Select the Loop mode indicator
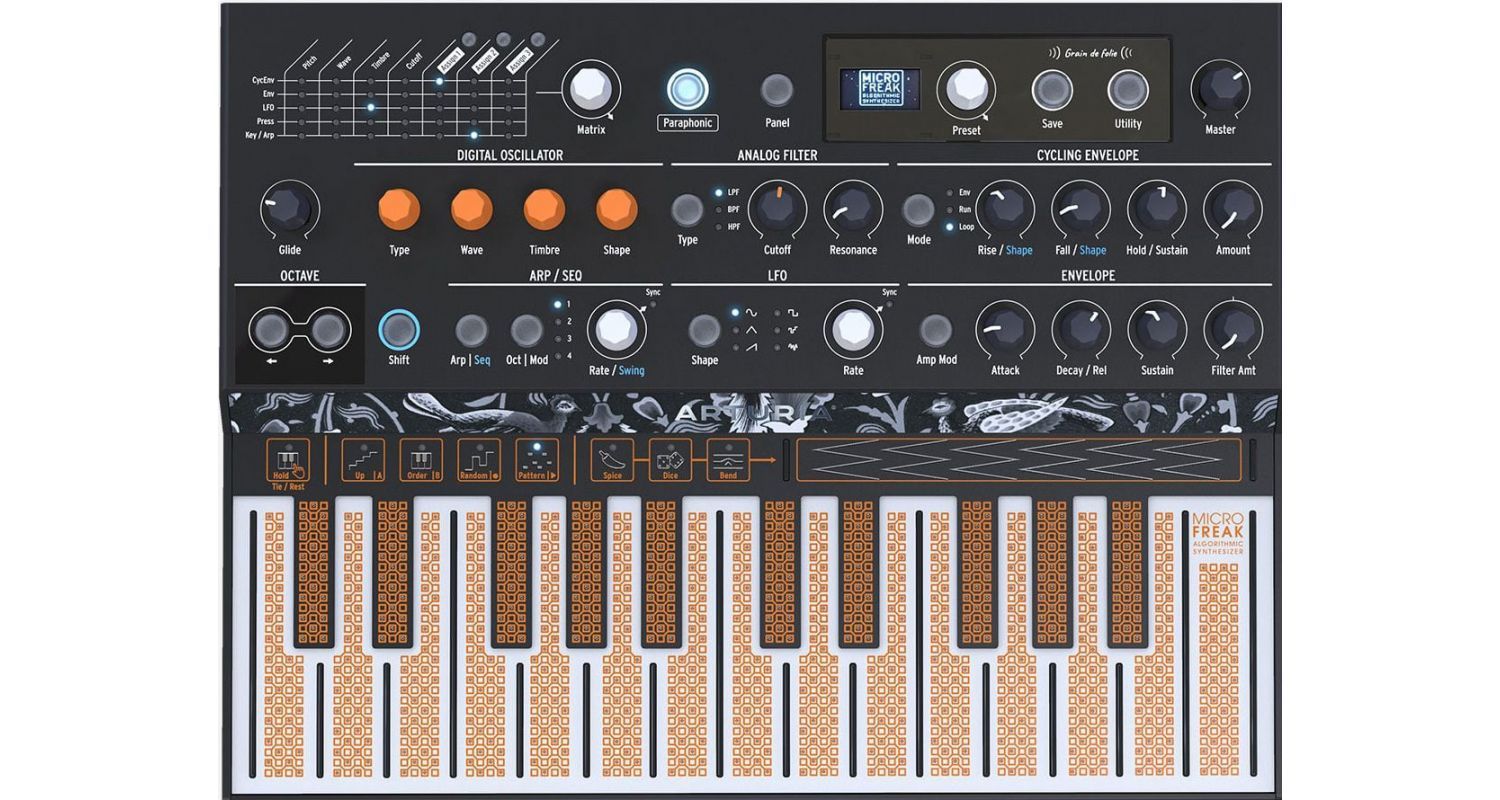This screenshot has height=800, width=1500. click(x=950, y=227)
